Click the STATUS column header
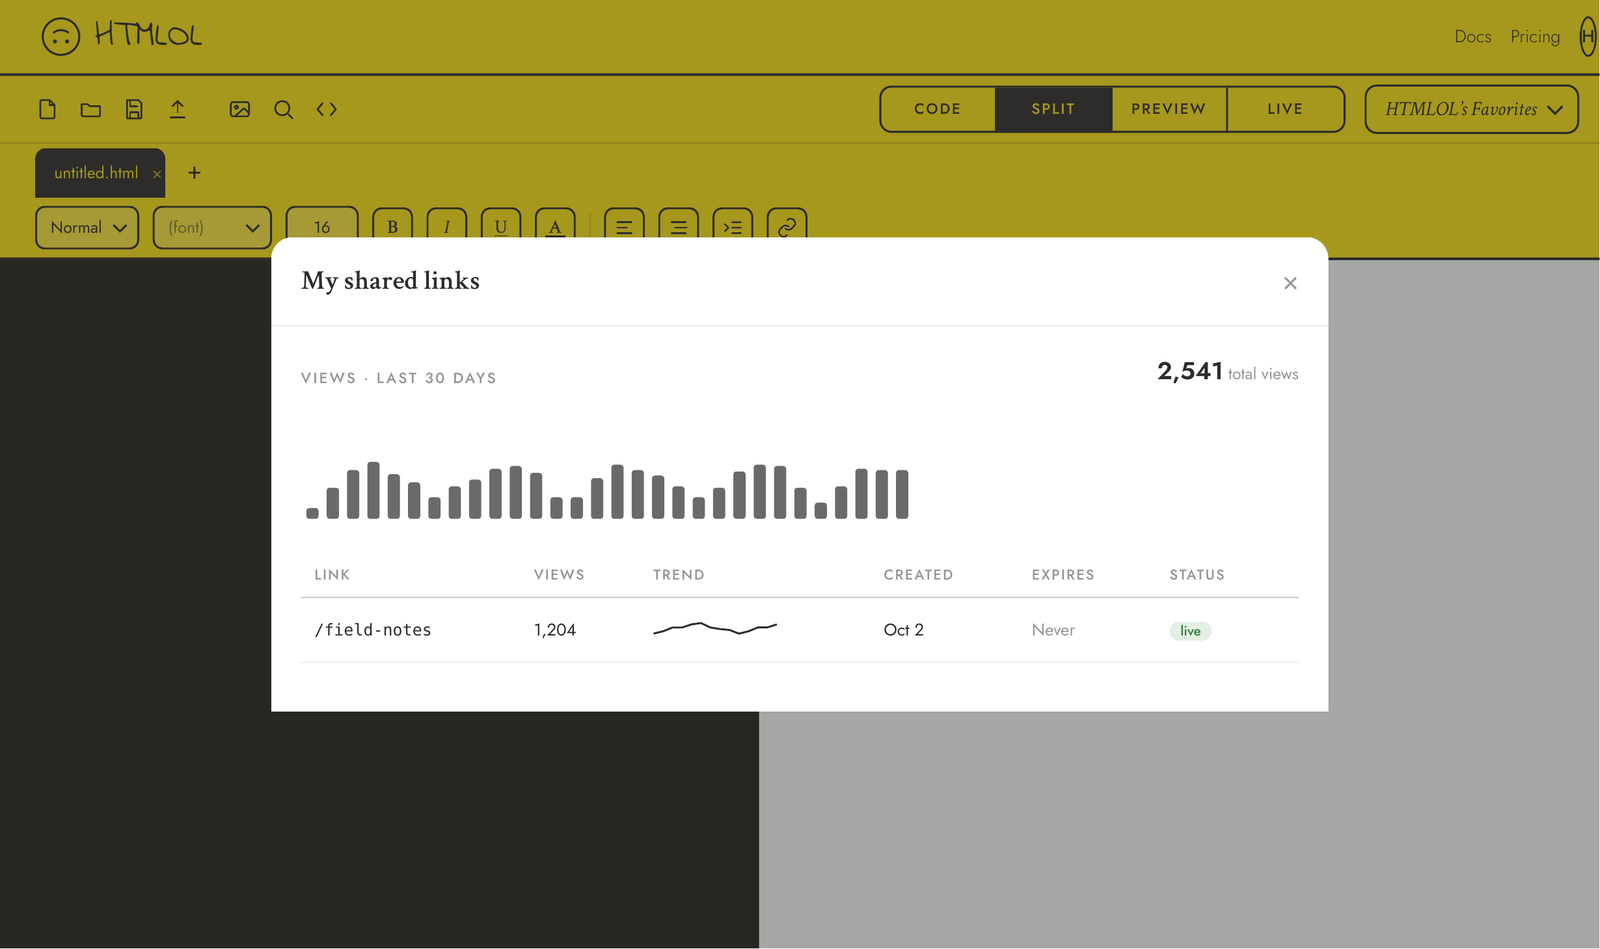 (1197, 575)
